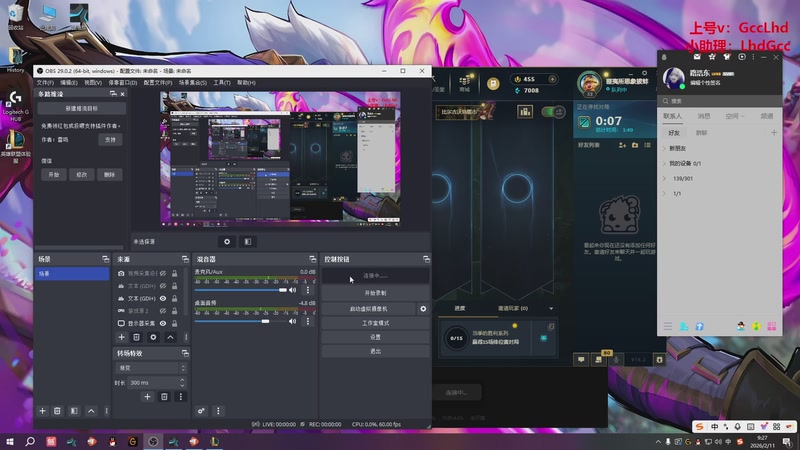This screenshot has height=450, width=800.
Task: Open source properties gear in 来源 panel toolbar
Action: [x=153, y=337]
